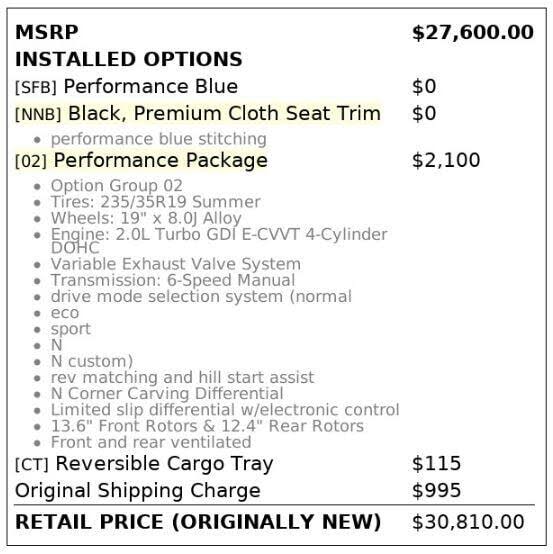Viewport: 553px width, 554px height.
Task: Click the $30,810.00 retail price total
Action: 468,522
